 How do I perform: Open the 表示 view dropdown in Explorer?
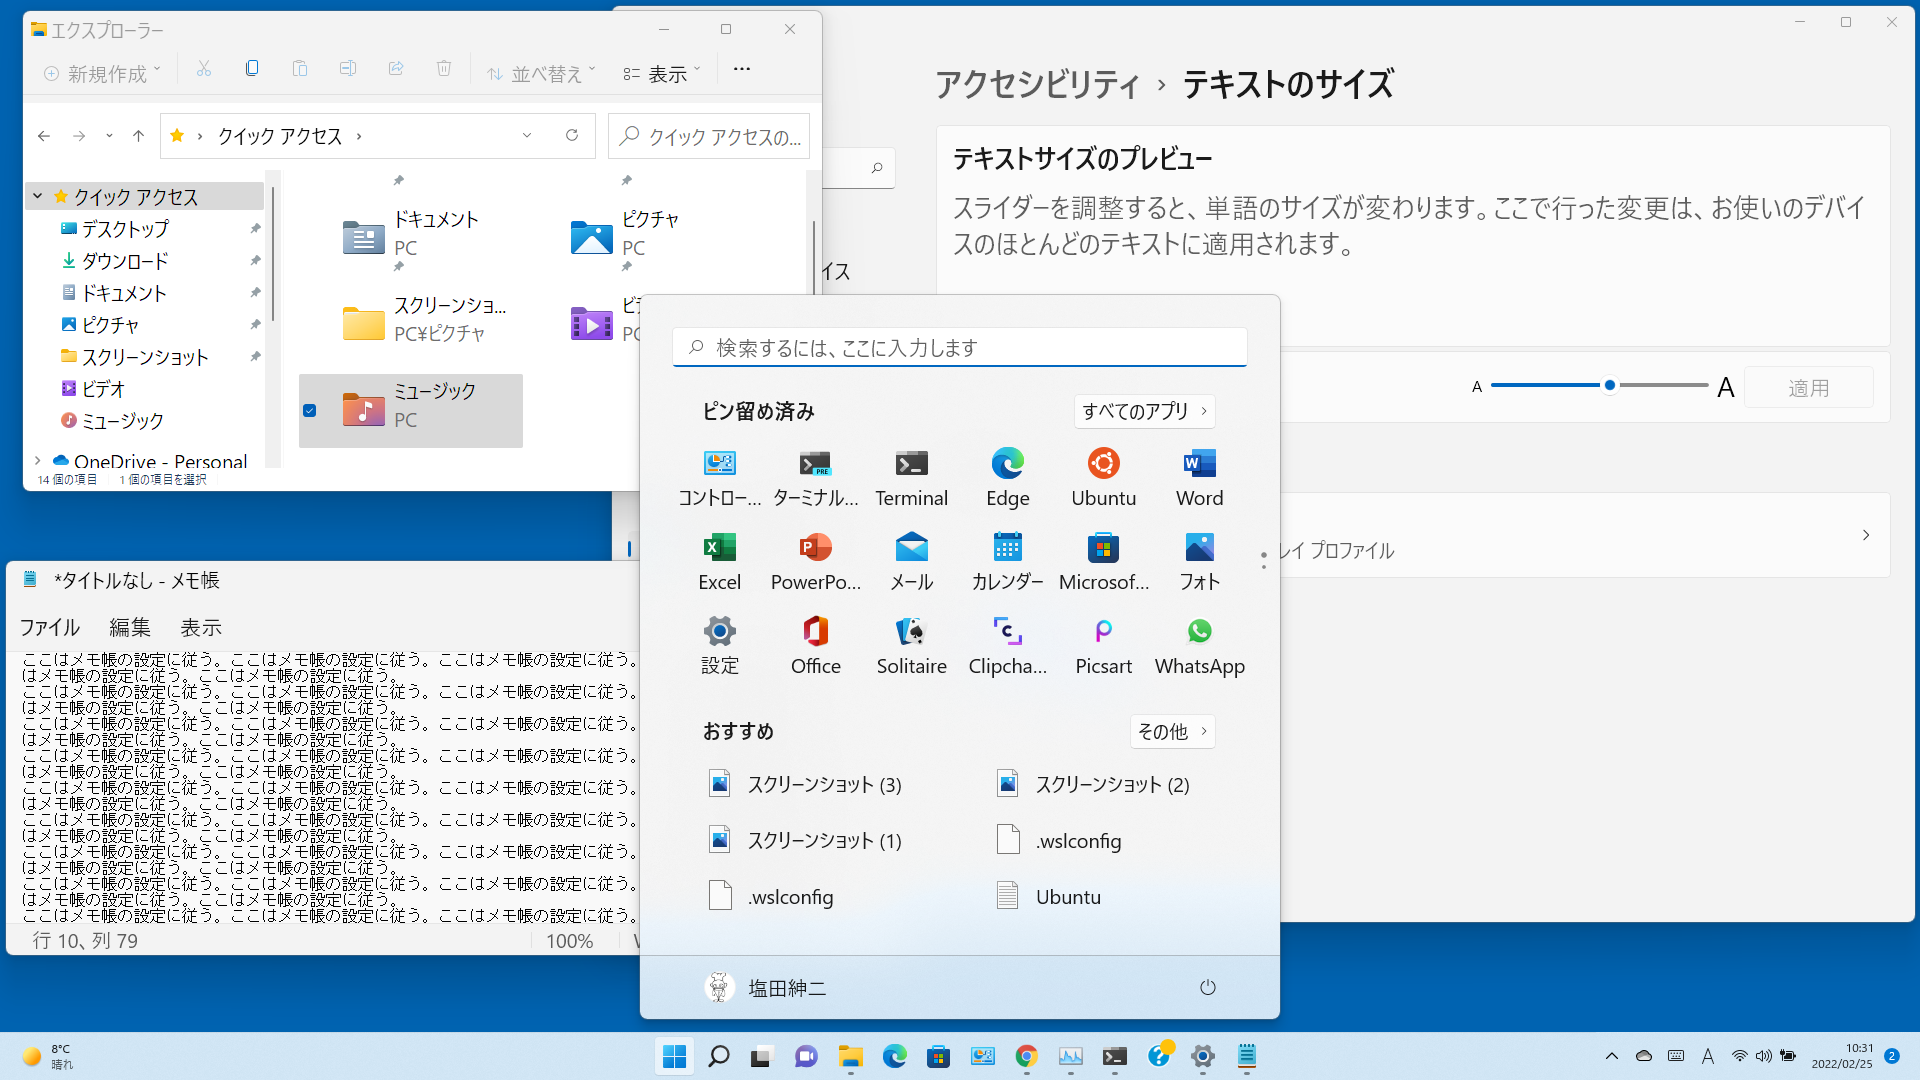coord(661,73)
